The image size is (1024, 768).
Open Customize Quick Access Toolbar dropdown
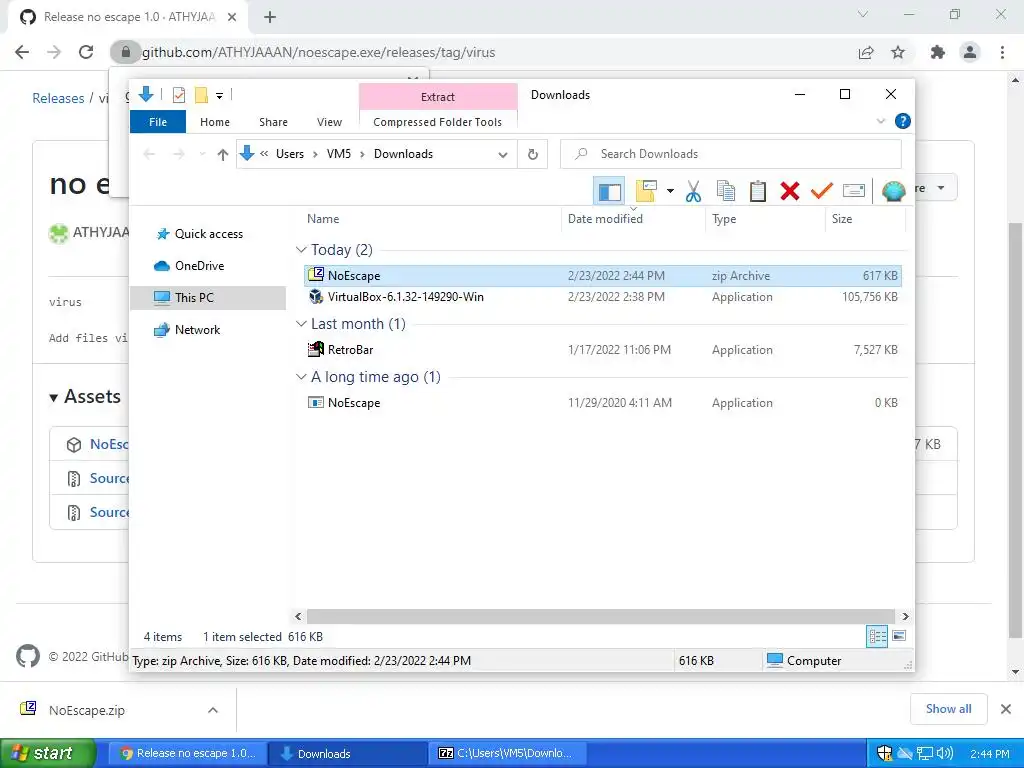pos(219,96)
